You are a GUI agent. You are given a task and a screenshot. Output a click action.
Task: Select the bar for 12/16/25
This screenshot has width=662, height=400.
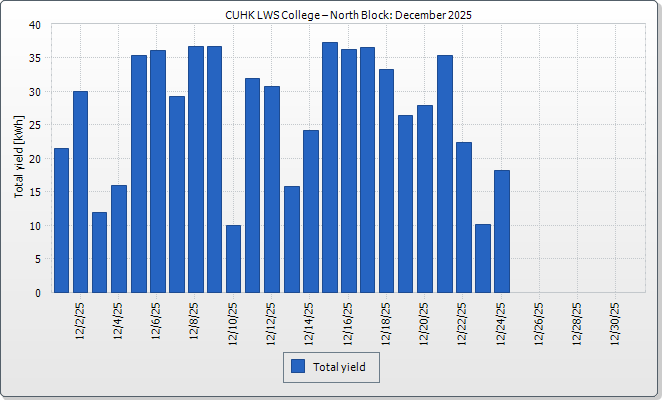[x=348, y=171]
